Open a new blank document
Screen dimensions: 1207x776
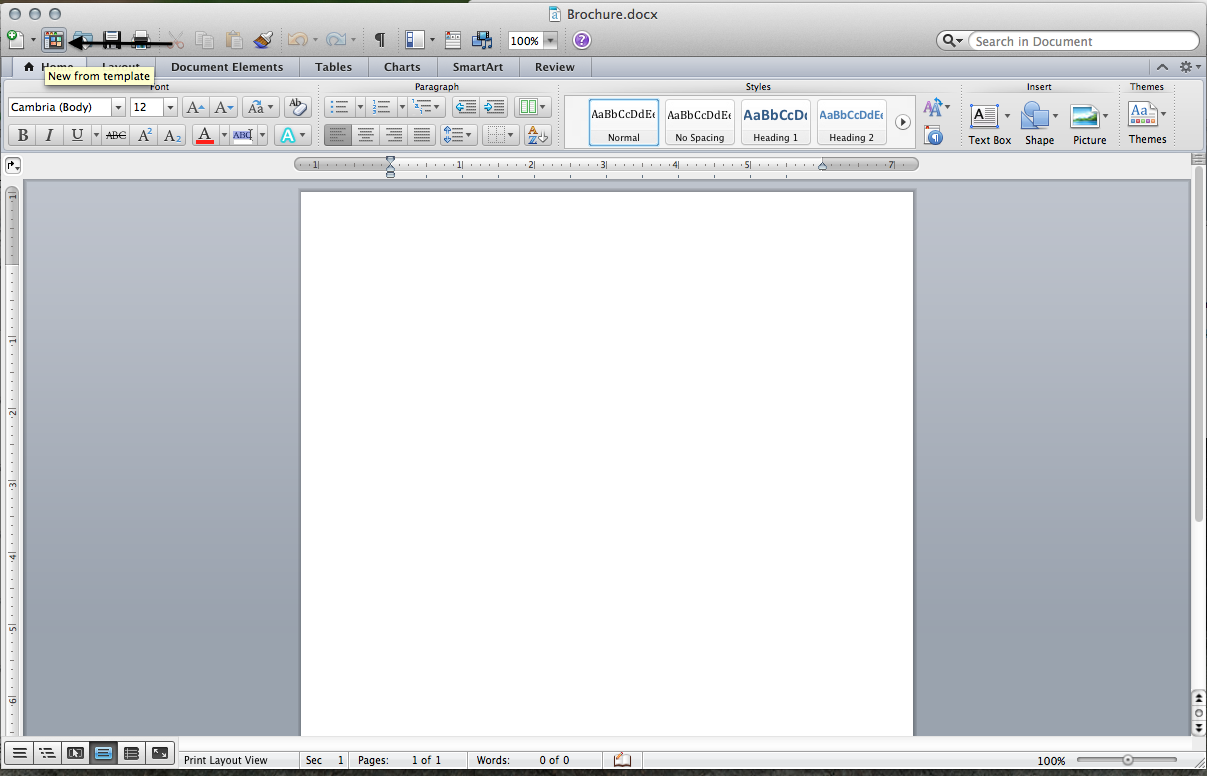pos(15,40)
